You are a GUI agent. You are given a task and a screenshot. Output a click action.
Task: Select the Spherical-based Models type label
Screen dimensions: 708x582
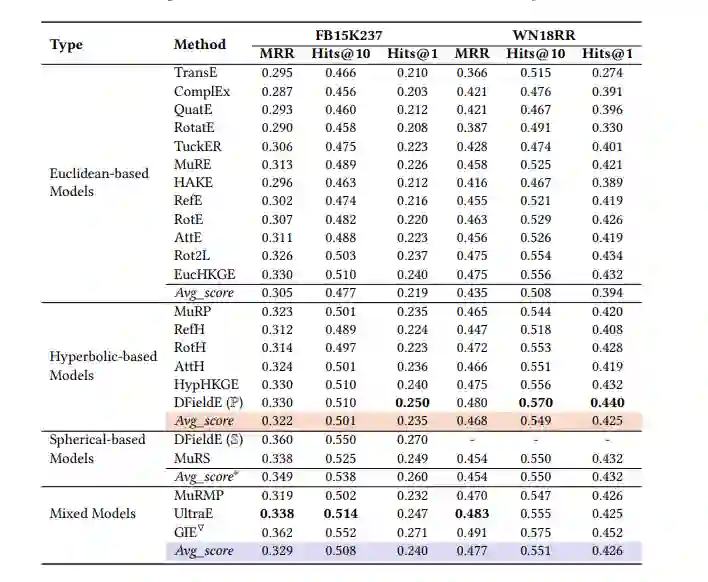pyautogui.click(x=97, y=449)
